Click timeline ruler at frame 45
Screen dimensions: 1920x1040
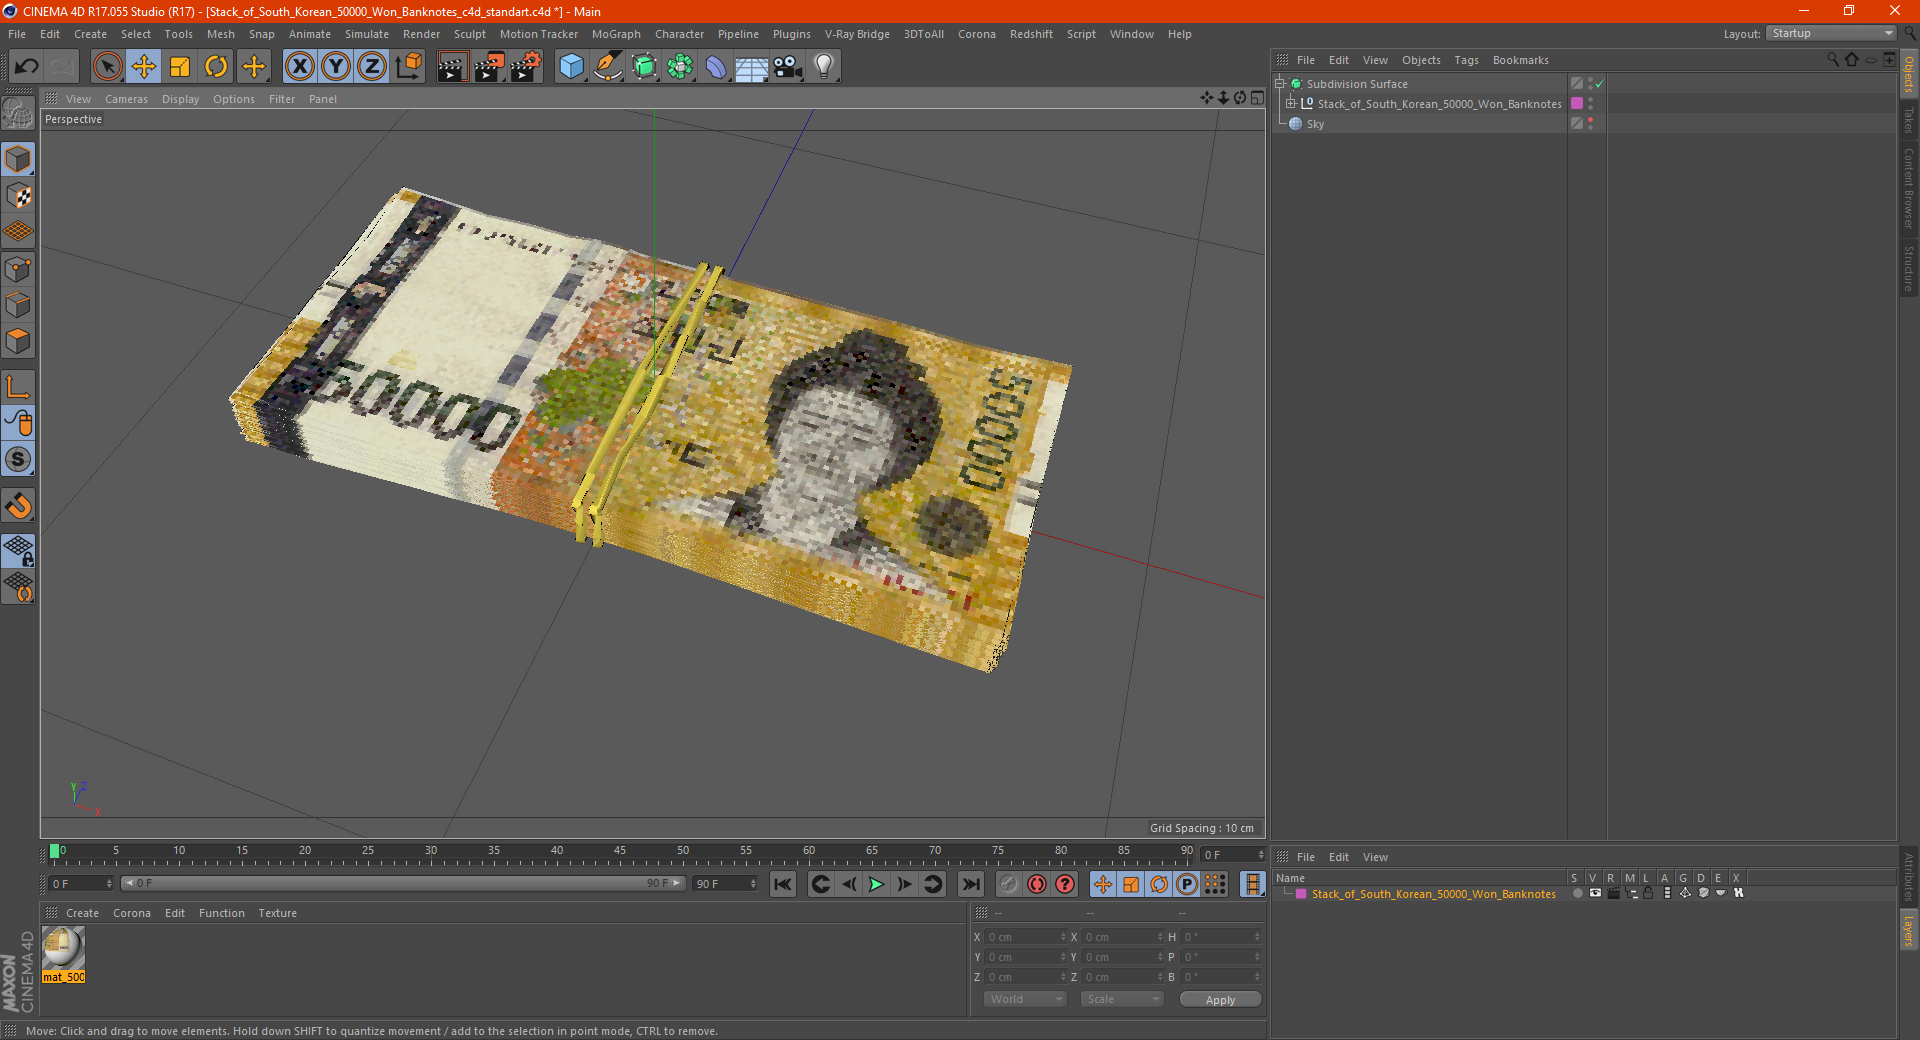pos(620,851)
